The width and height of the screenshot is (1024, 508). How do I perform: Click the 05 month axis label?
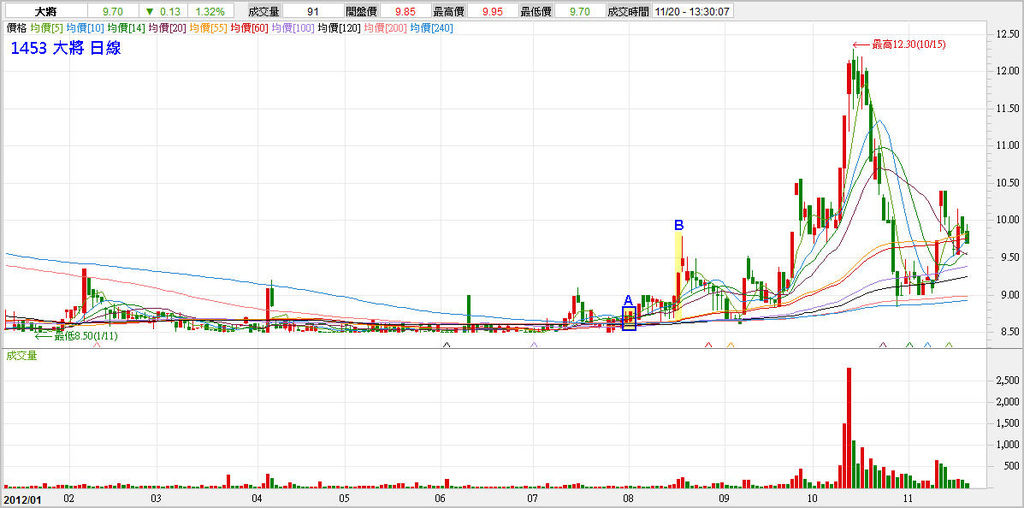pyautogui.click(x=345, y=498)
